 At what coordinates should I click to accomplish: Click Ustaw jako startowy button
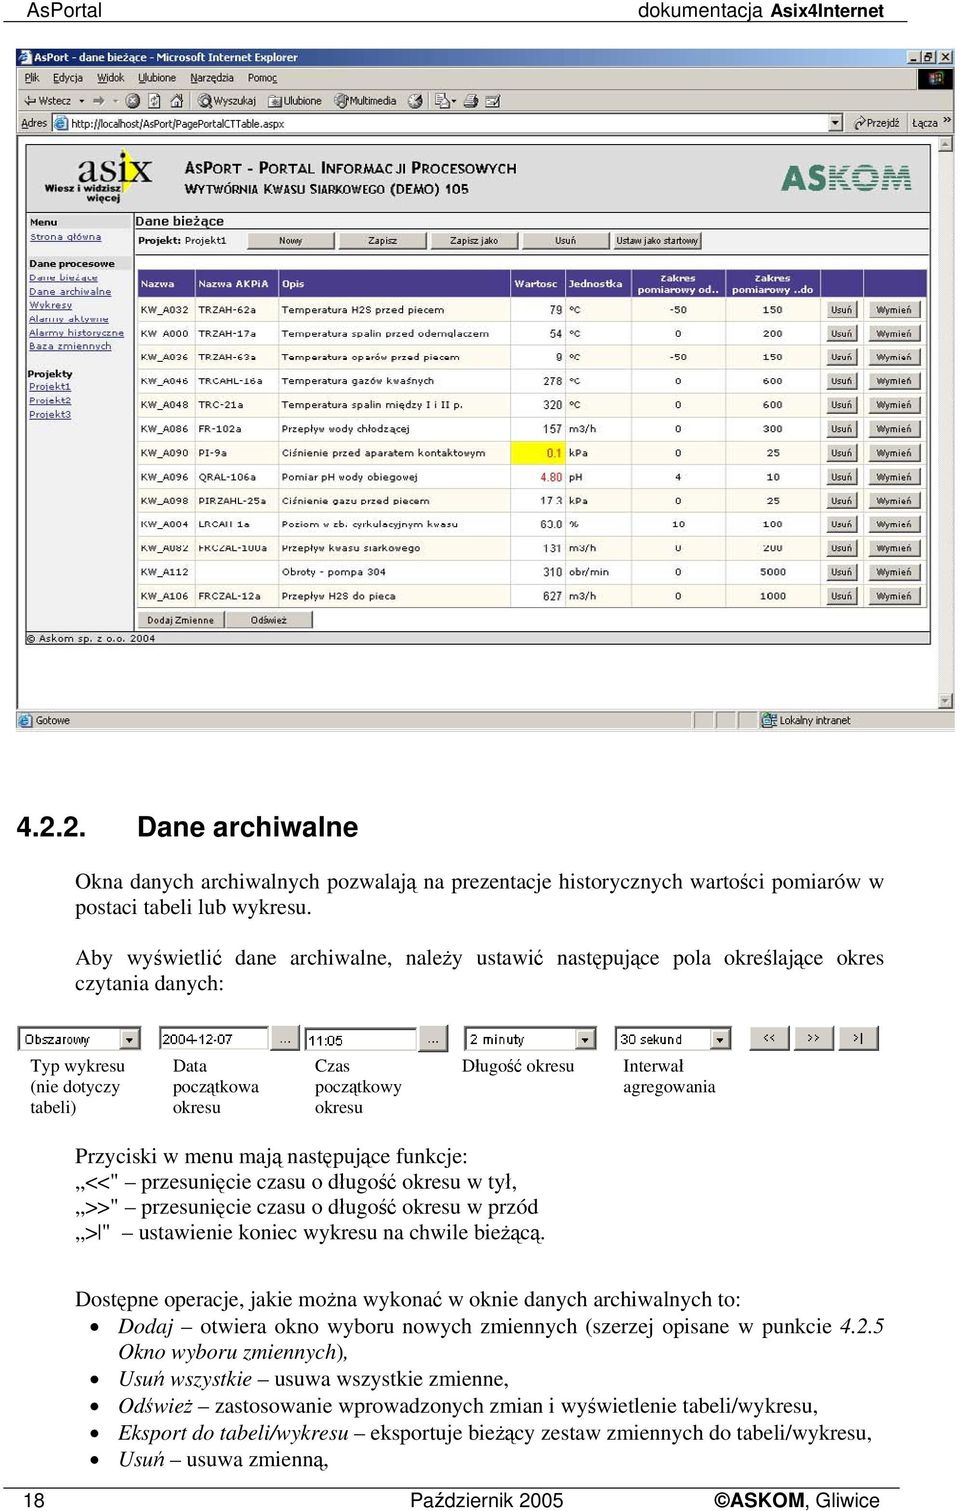pos(657,241)
